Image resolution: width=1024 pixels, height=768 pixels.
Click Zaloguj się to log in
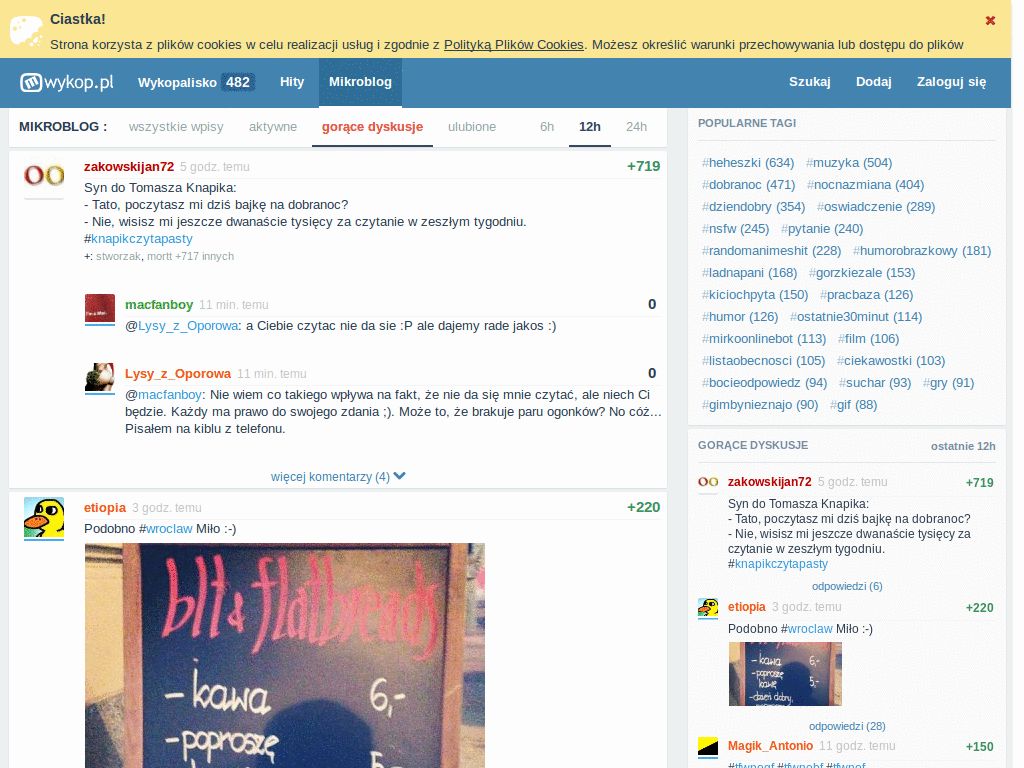[x=951, y=82]
